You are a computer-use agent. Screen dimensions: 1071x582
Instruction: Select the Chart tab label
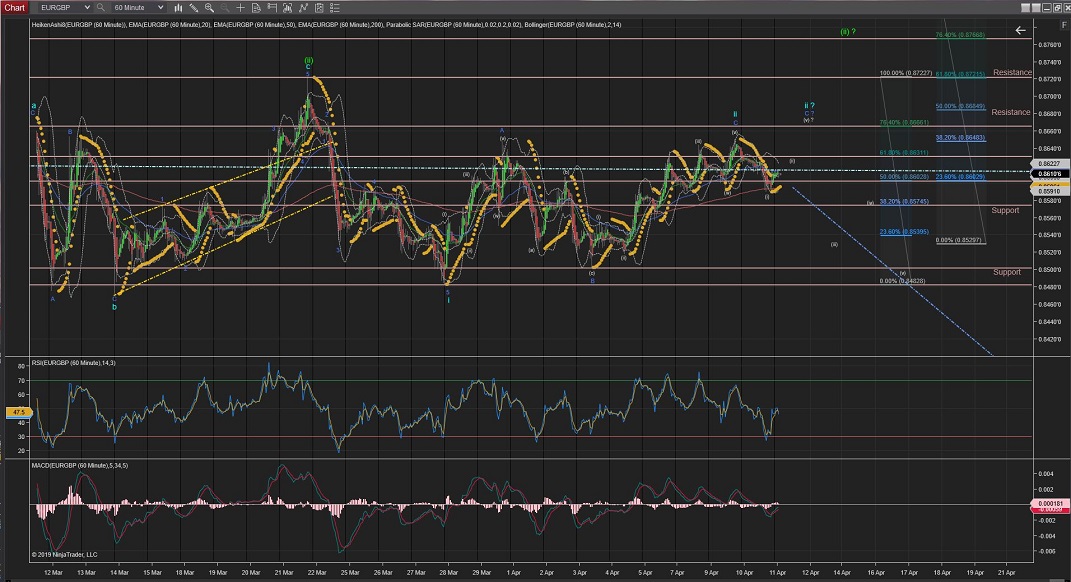[14, 7]
